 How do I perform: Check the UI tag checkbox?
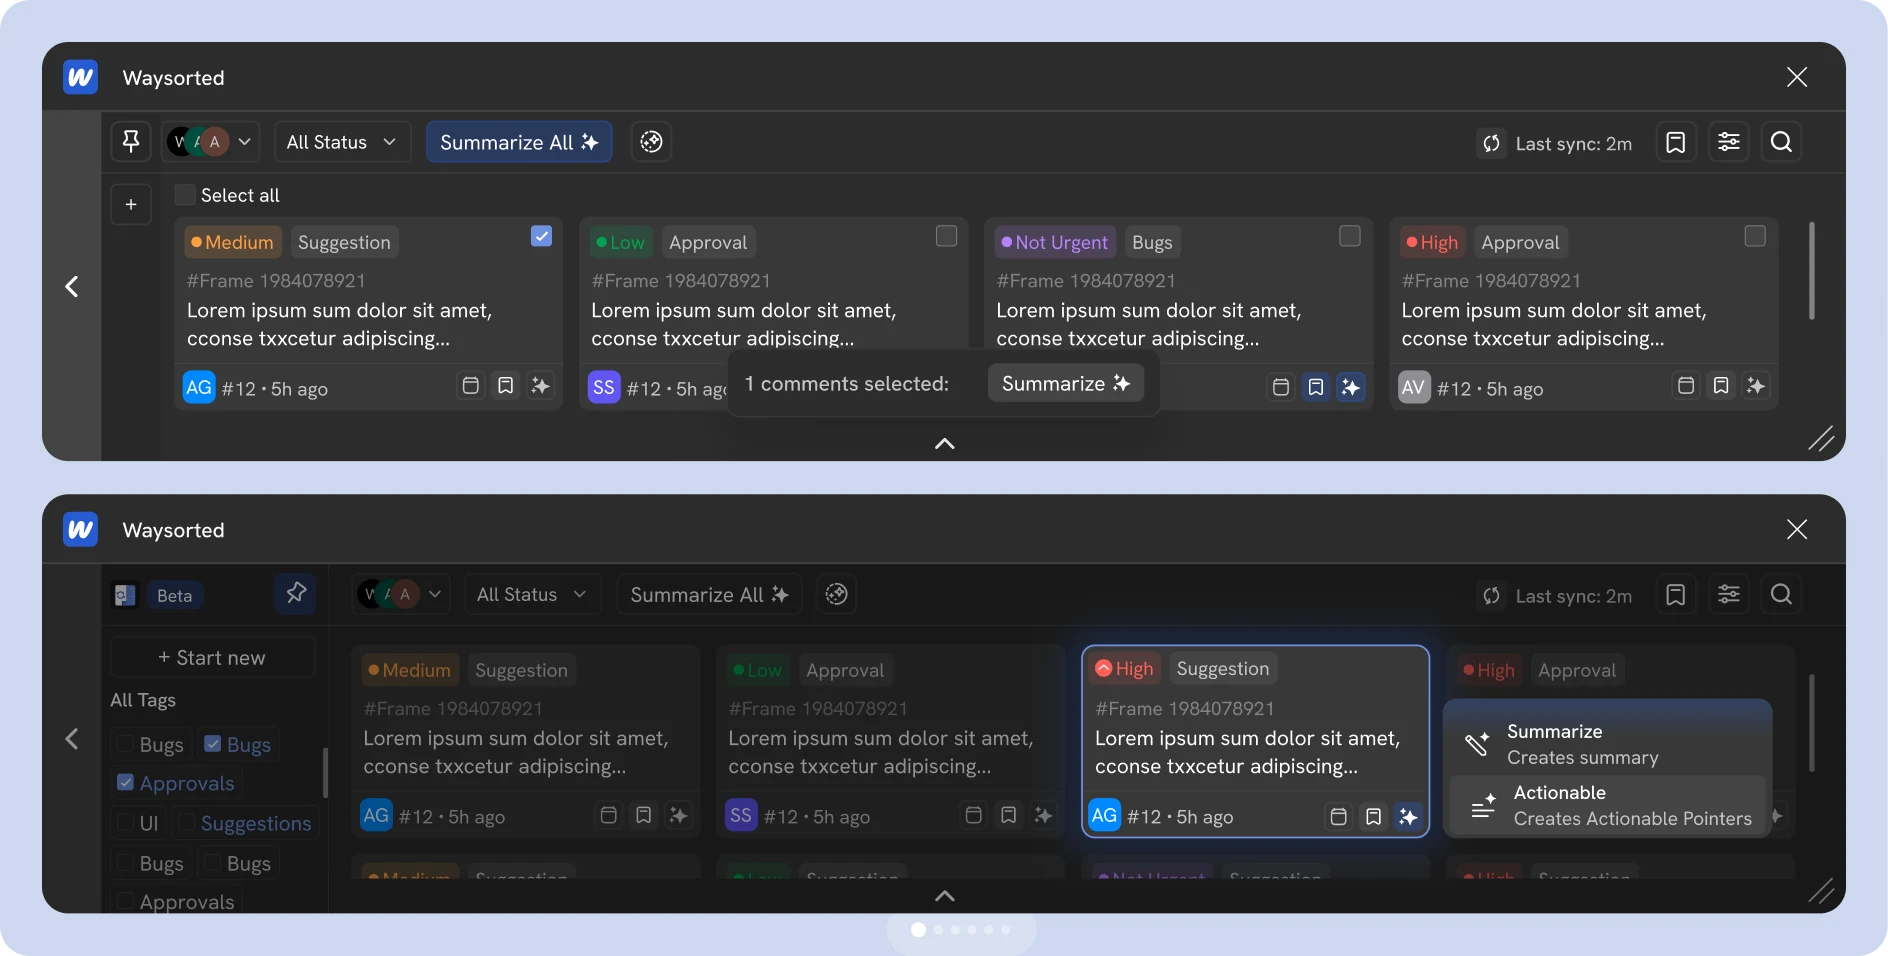(126, 823)
